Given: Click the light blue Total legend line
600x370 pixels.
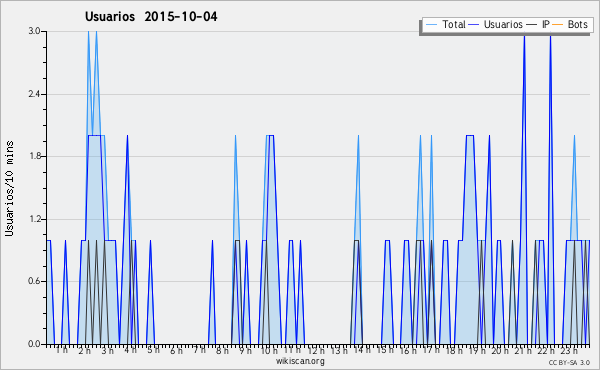Looking at the screenshot, I should coord(431,25).
